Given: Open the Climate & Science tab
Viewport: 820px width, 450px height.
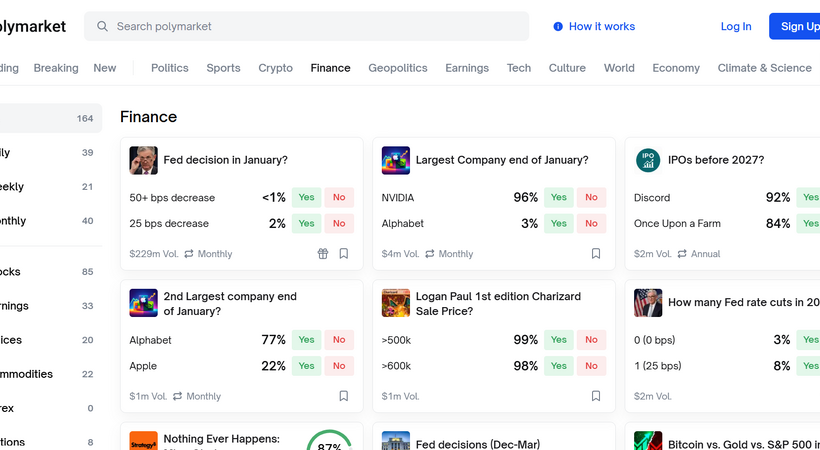Looking at the screenshot, I should click(x=765, y=68).
